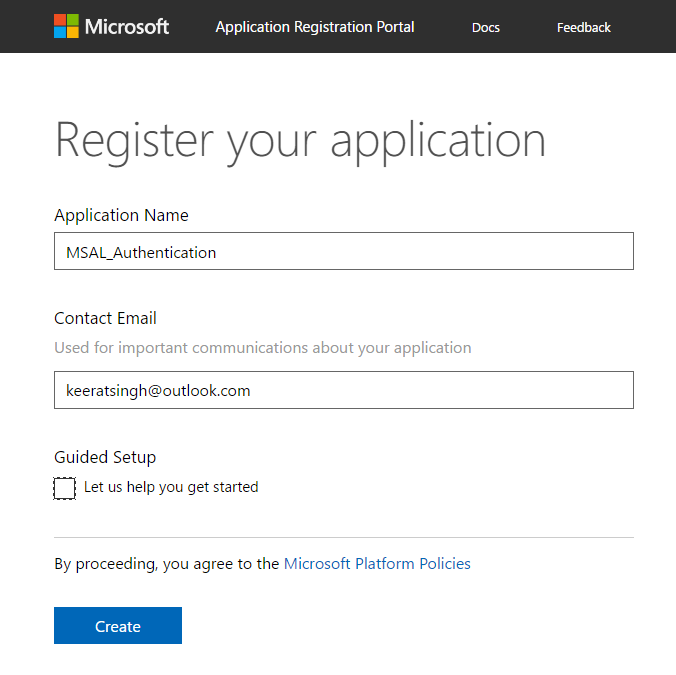Click the Microsoft wordmark in header
The height and width of the screenshot is (675, 676).
point(127,27)
